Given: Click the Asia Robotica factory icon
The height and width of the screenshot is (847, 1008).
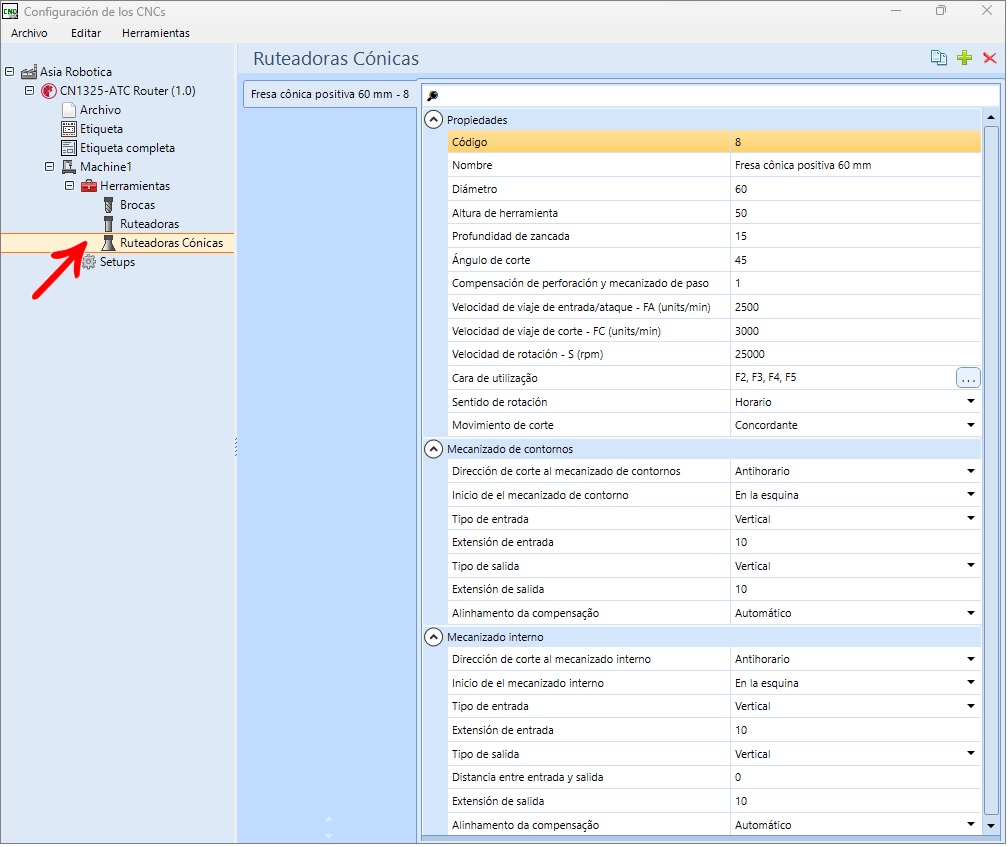Looking at the screenshot, I should 28,72.
